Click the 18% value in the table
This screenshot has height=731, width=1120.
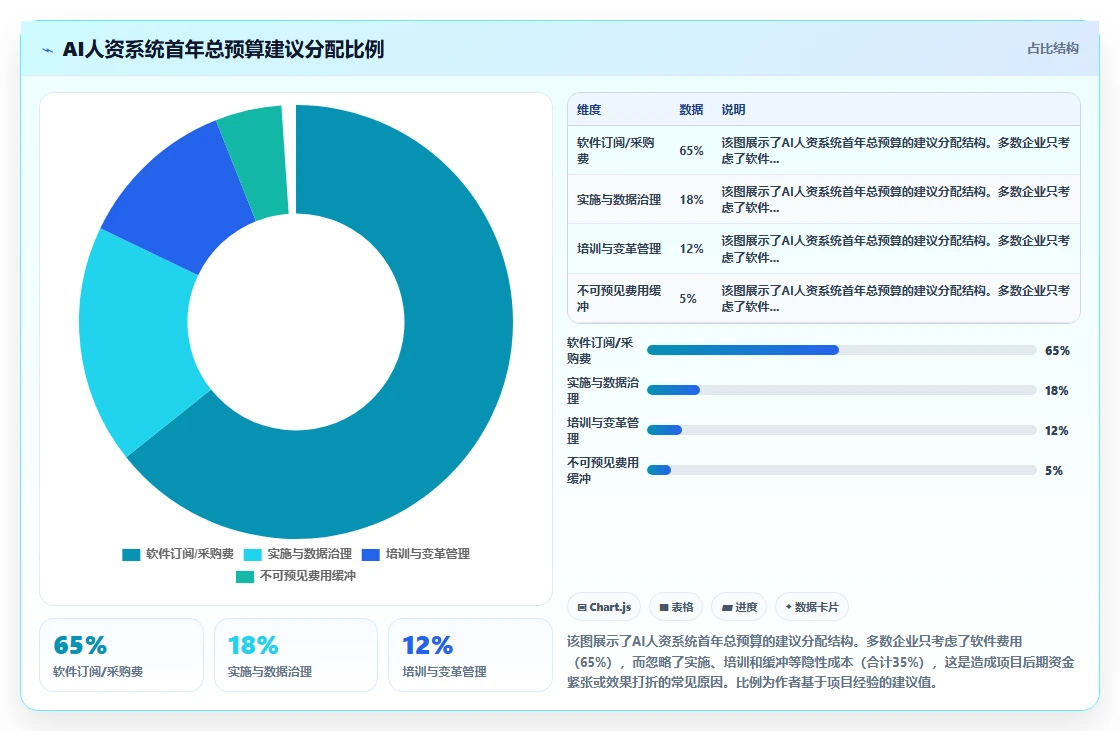pyautogui.click(x=691, y=200)
